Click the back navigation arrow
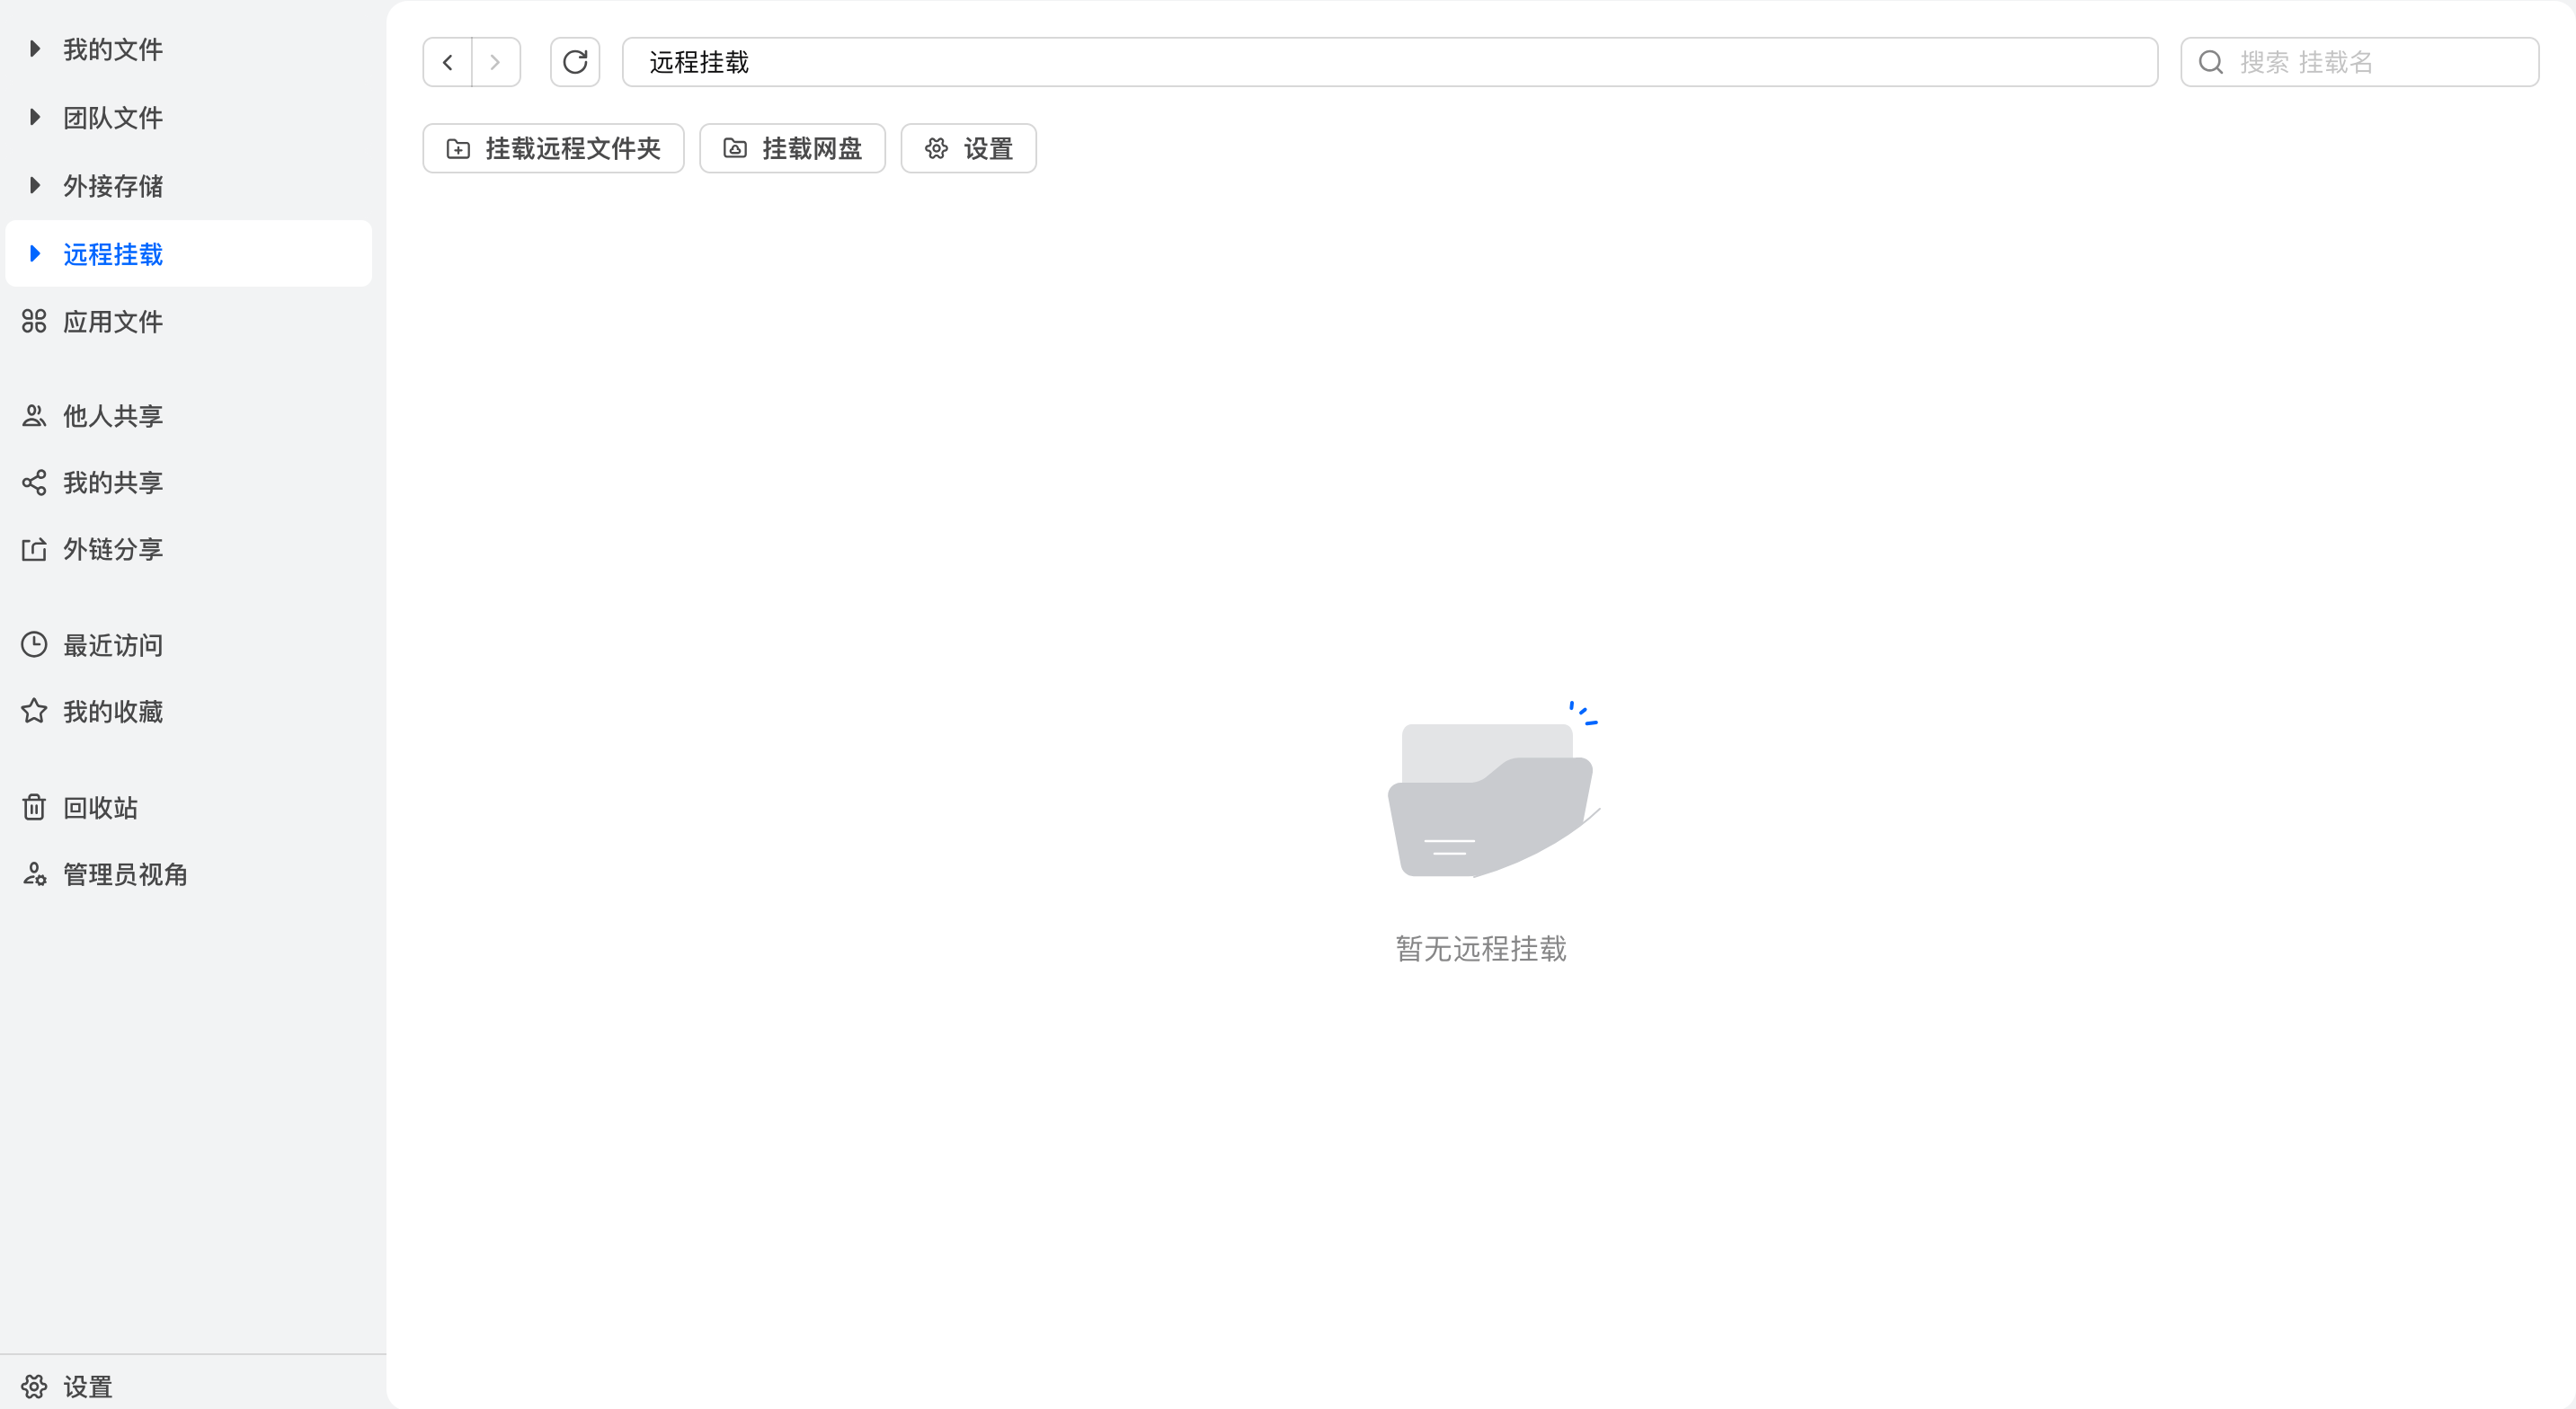 446,61
